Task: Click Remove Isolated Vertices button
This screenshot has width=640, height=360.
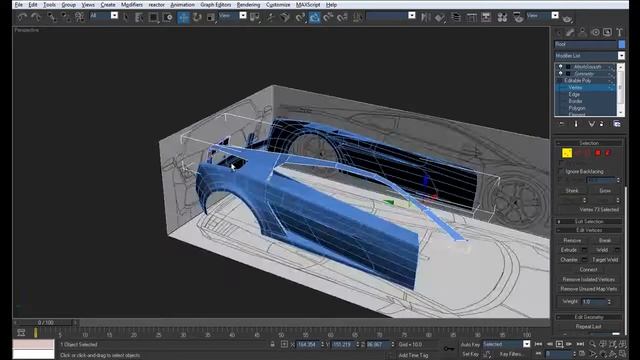Action: click(x=589, y=279)
